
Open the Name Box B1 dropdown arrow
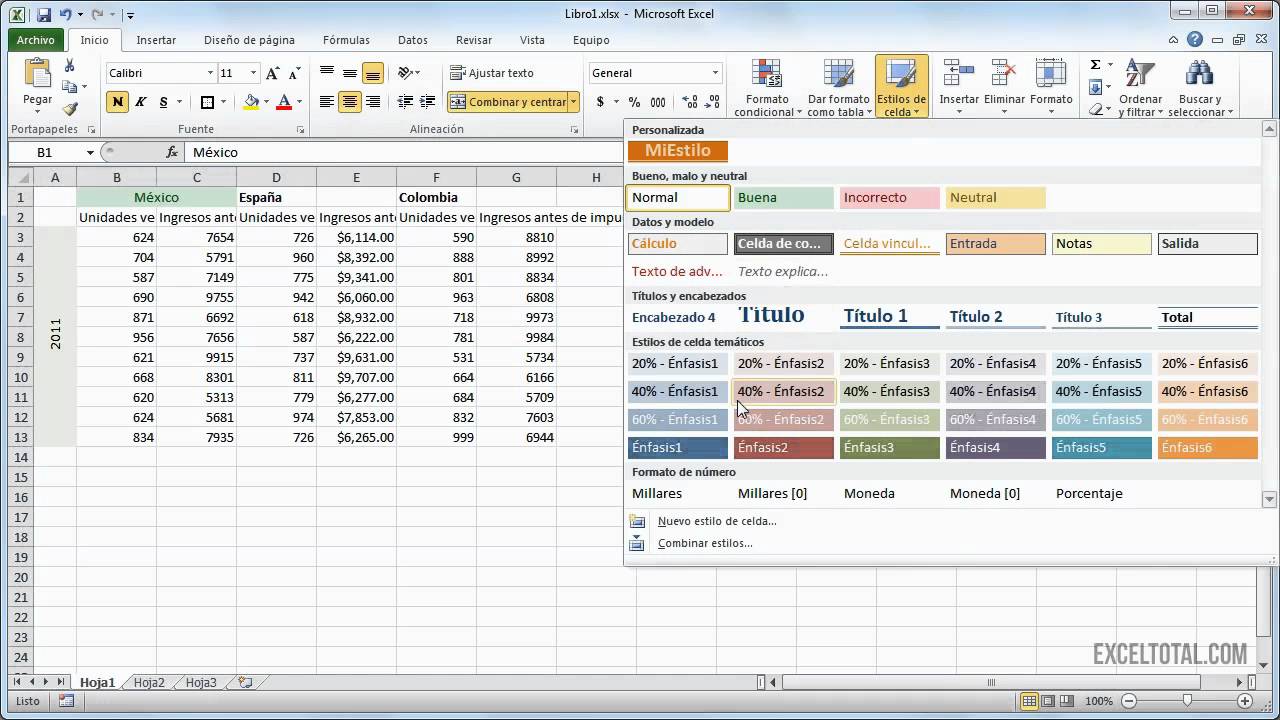90,152
